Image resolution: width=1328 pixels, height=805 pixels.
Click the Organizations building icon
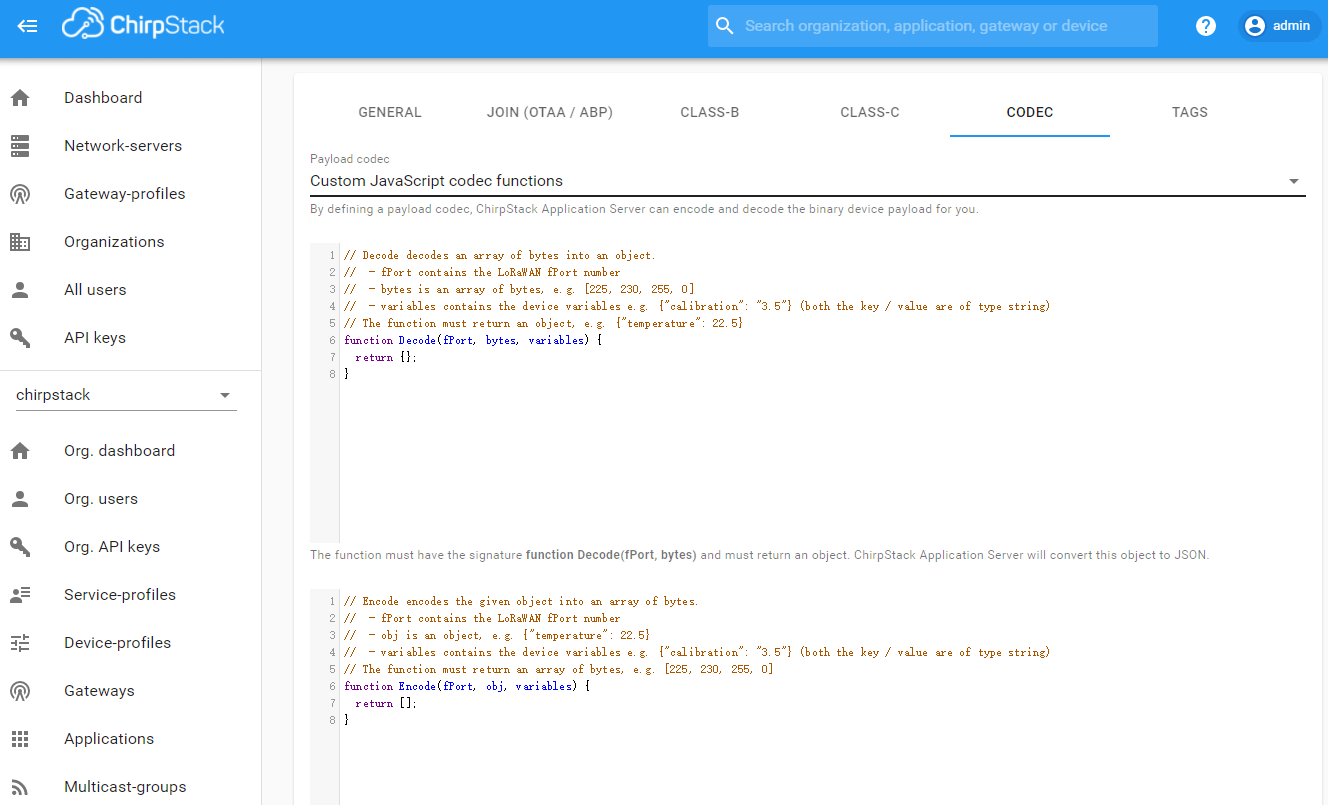(x=20, y=242)
